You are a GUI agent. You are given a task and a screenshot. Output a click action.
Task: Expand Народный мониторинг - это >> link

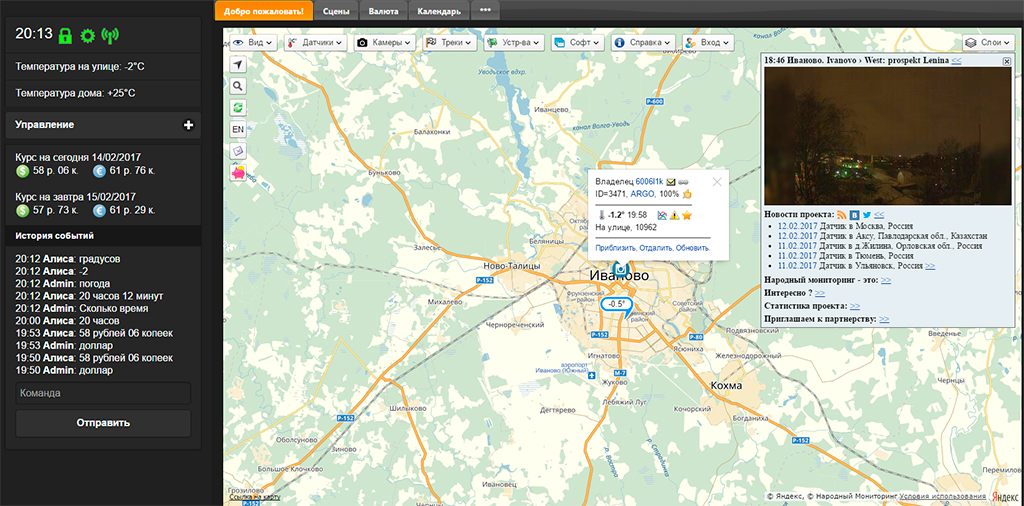(x=886, y=280)
